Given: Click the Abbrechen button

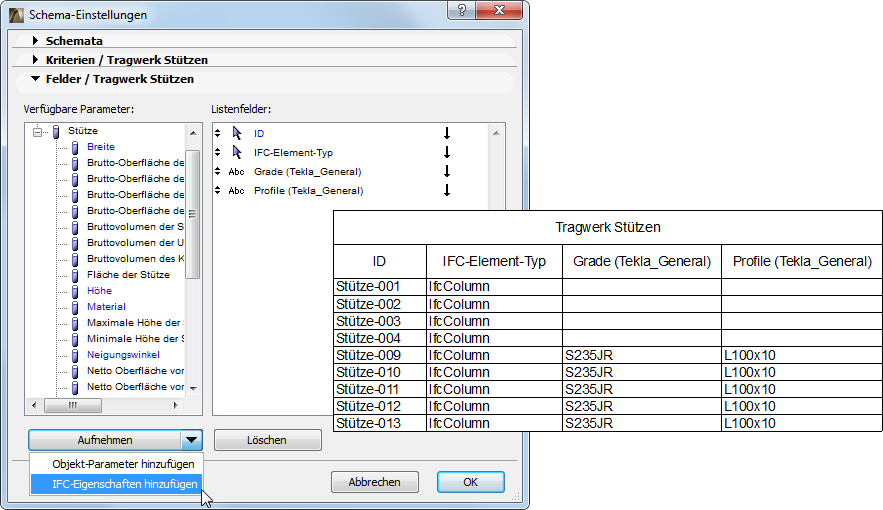Looking at the screenshot, I should coord(374,482).
